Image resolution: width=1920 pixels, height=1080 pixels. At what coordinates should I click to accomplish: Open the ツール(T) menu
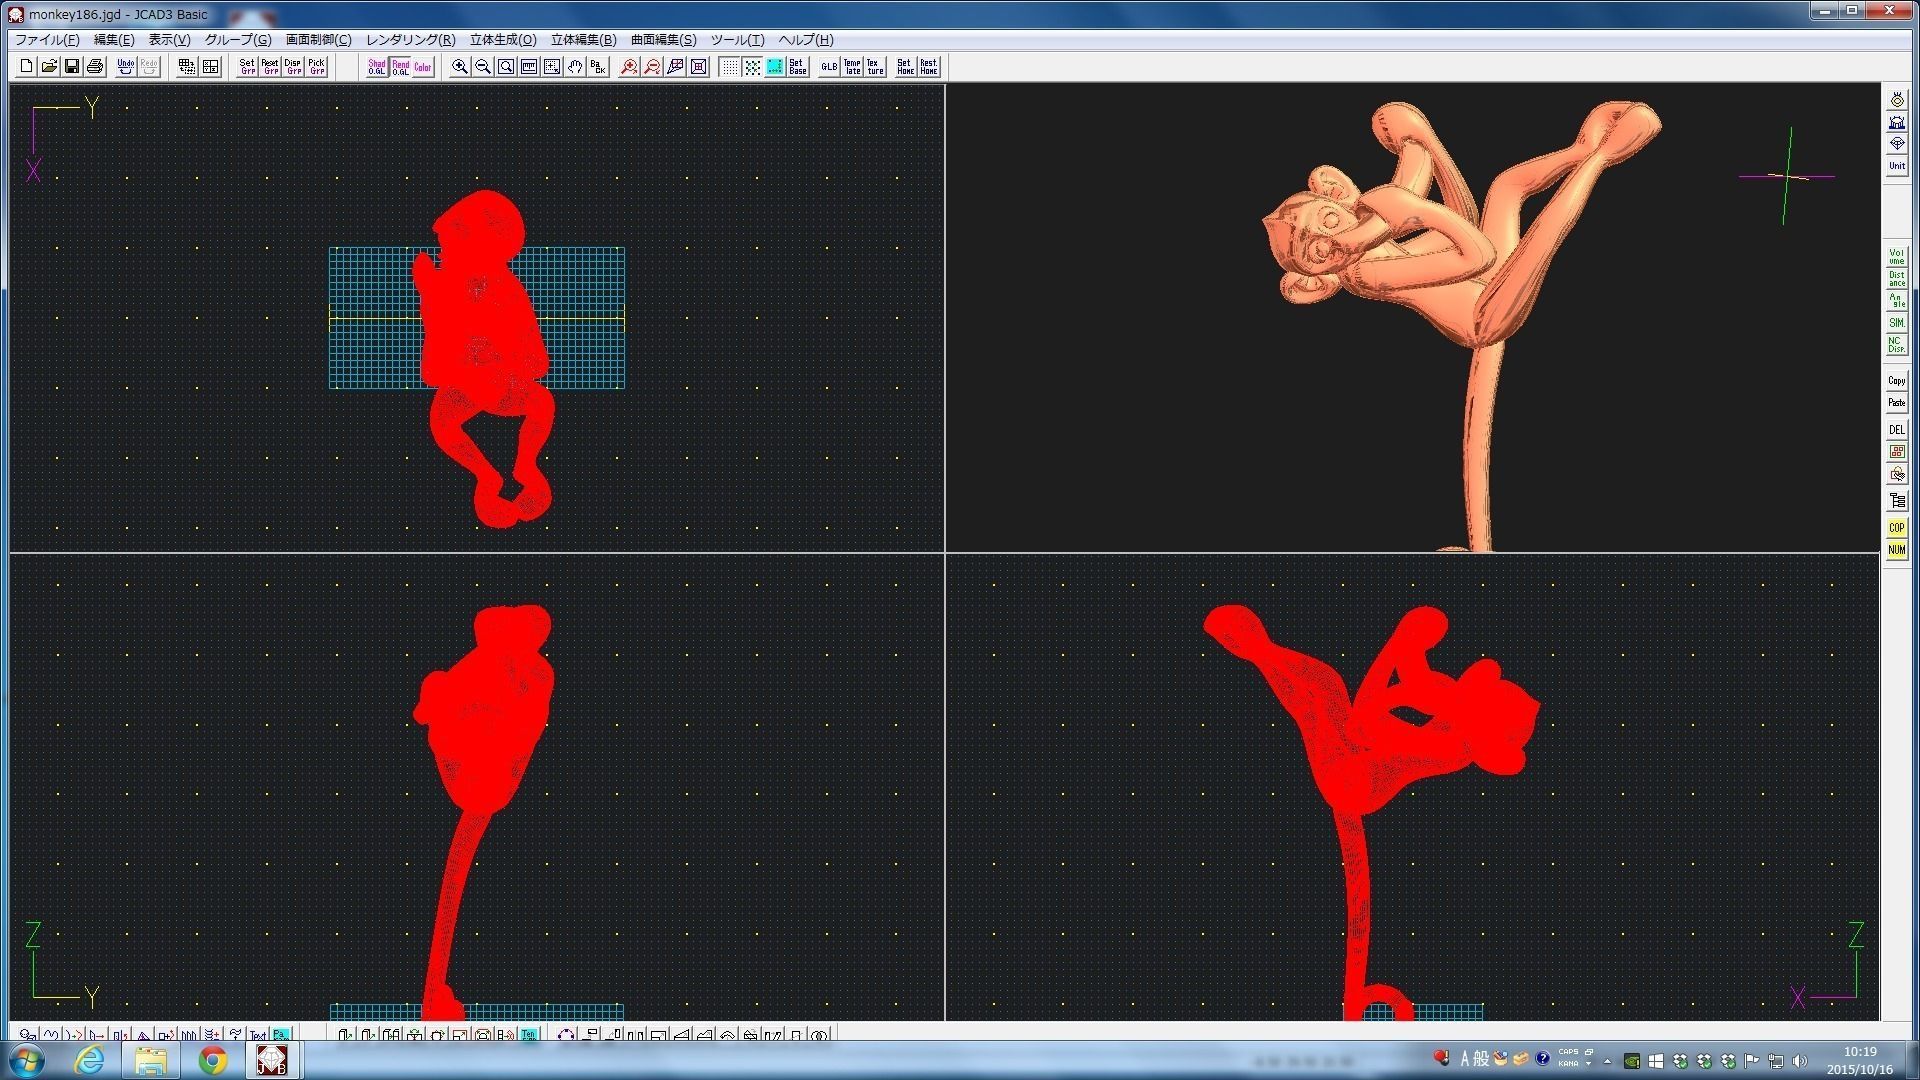point(737,40)
